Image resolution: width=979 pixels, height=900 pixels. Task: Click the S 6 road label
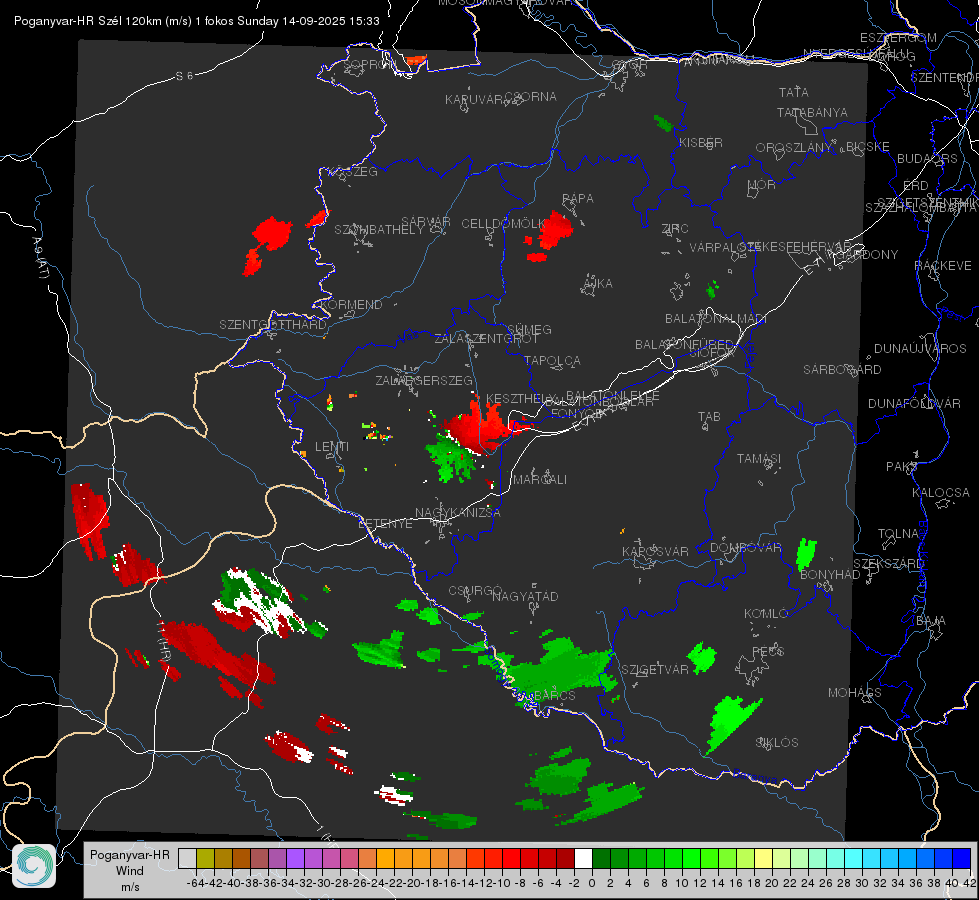coord(184,76)
